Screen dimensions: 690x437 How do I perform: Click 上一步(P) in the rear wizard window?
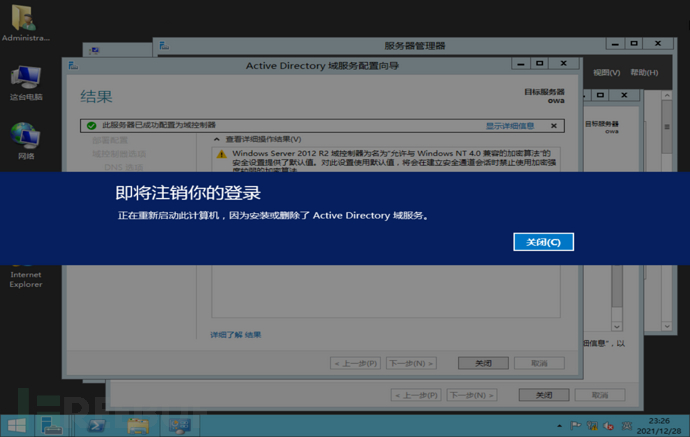(416, 395)
